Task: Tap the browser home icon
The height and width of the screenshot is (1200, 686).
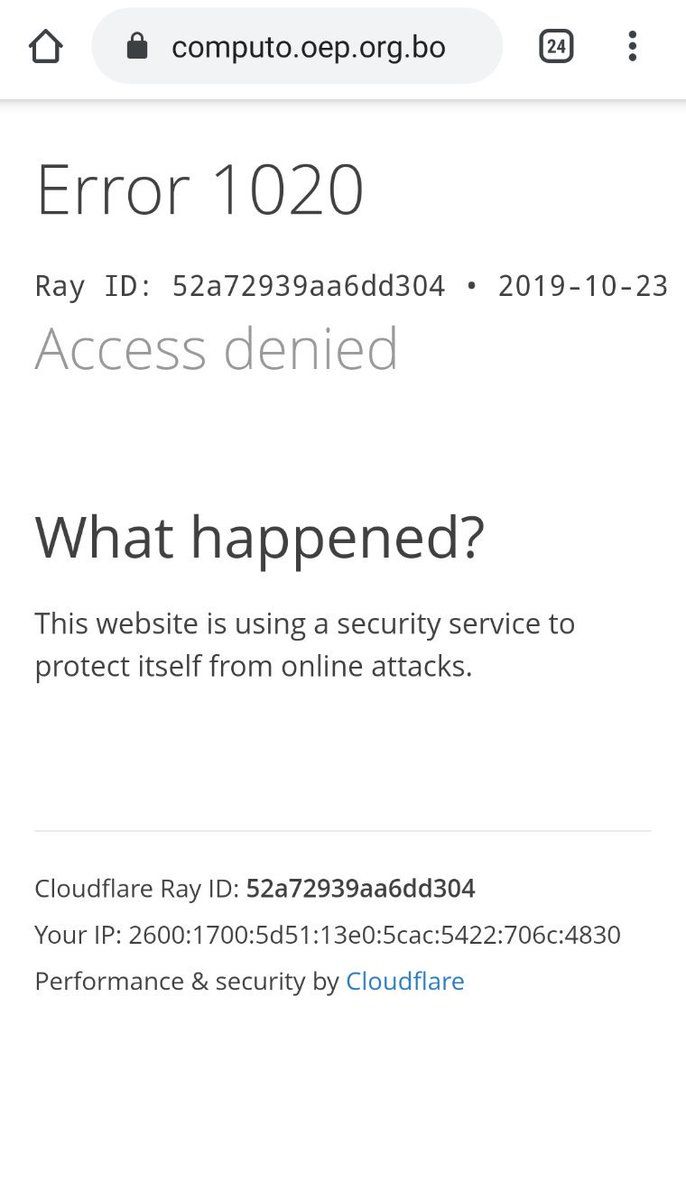Action: 46,46
